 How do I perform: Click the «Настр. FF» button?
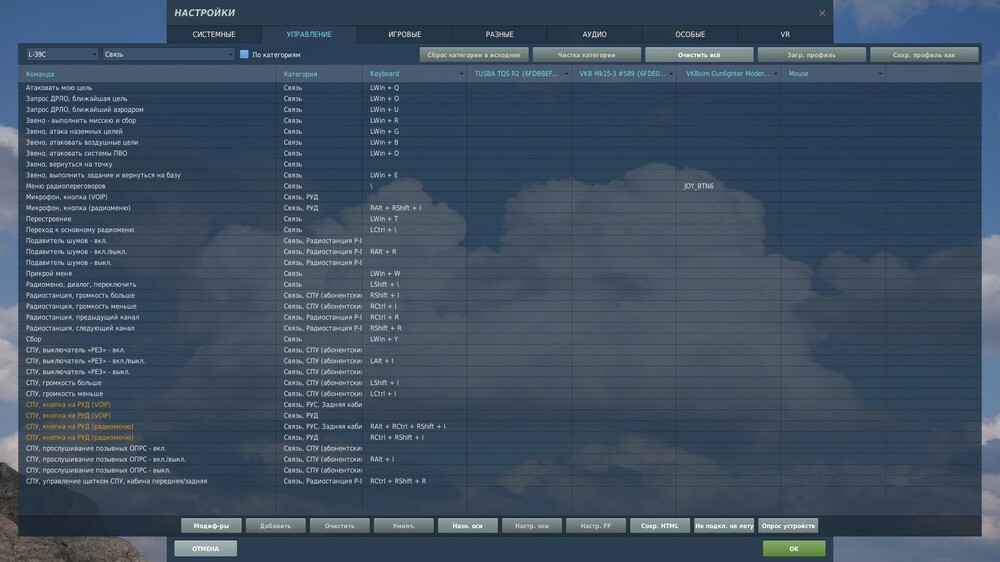click(596, 526)
